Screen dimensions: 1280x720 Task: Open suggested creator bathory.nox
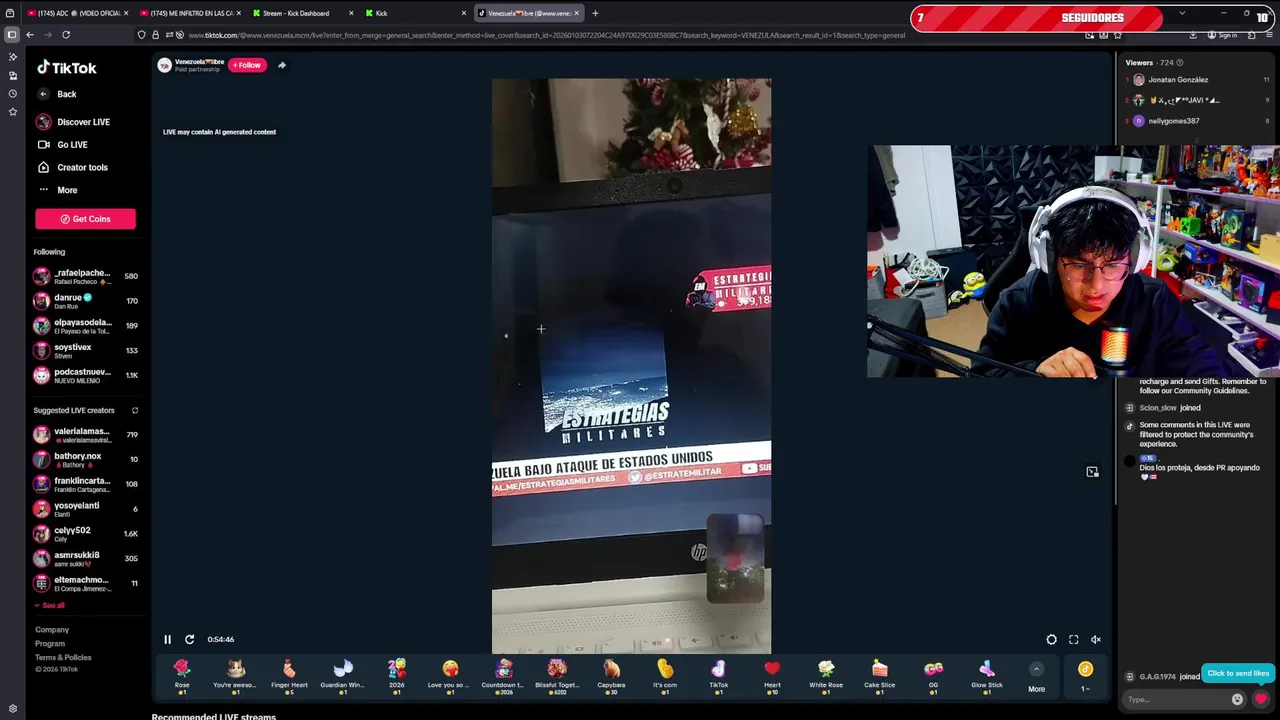point(86,459)
